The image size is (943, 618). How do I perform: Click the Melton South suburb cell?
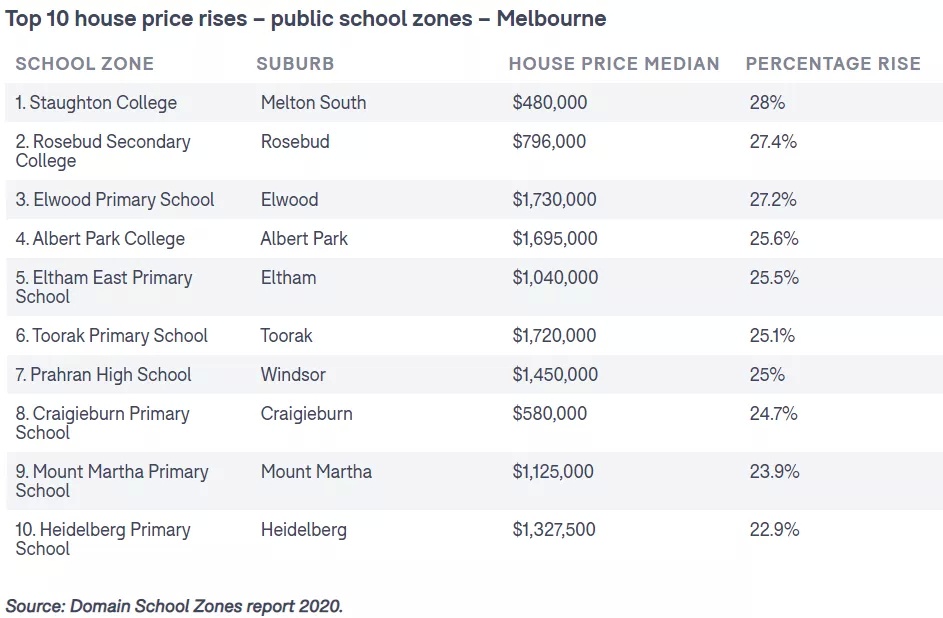click(313, 103)
